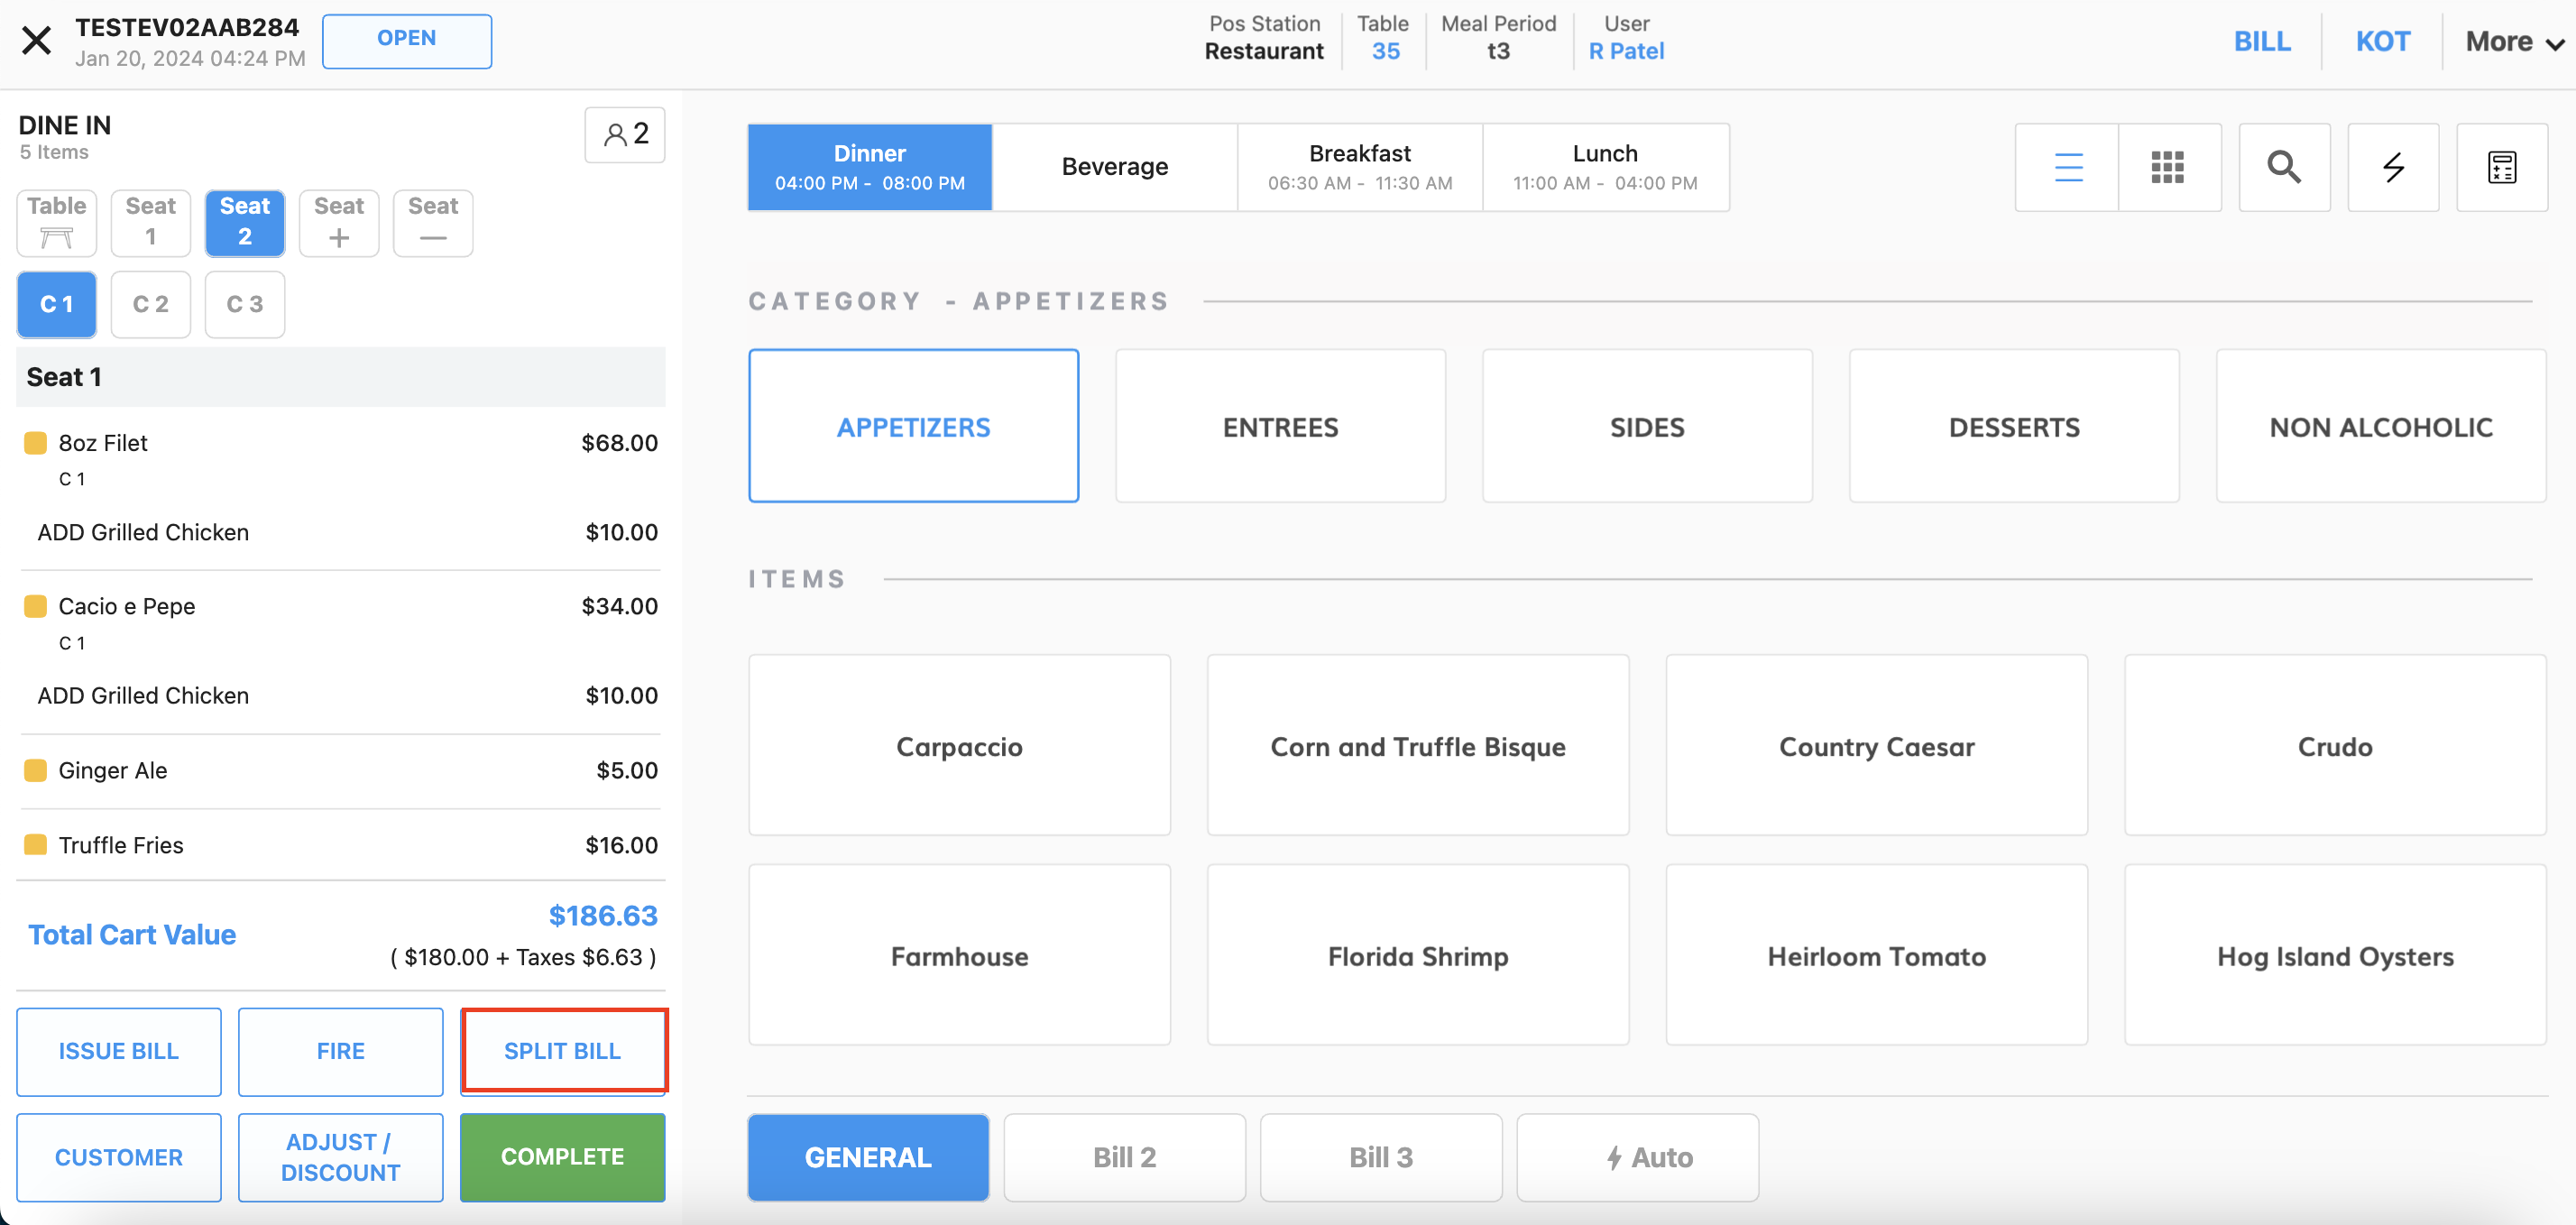Open the menu item search
Image resolution: width=2576 pixels, height=1225 pixels.
pos(2283,167)
